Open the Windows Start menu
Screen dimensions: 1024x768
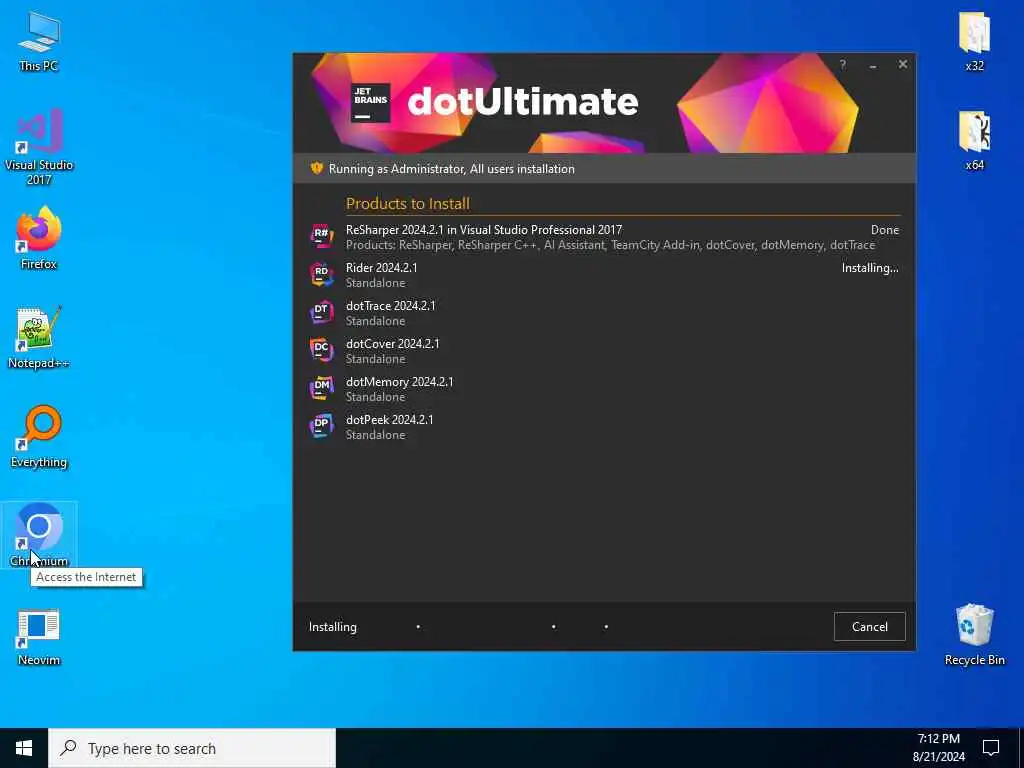(x=24, y=748)
